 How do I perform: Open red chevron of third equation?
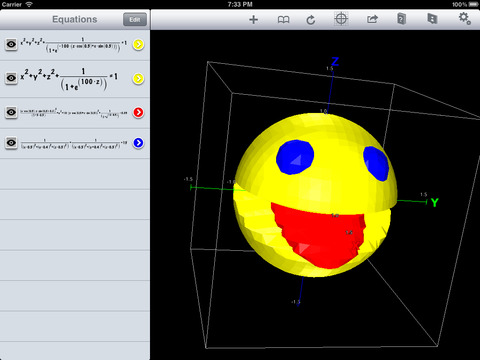(138, 112)
